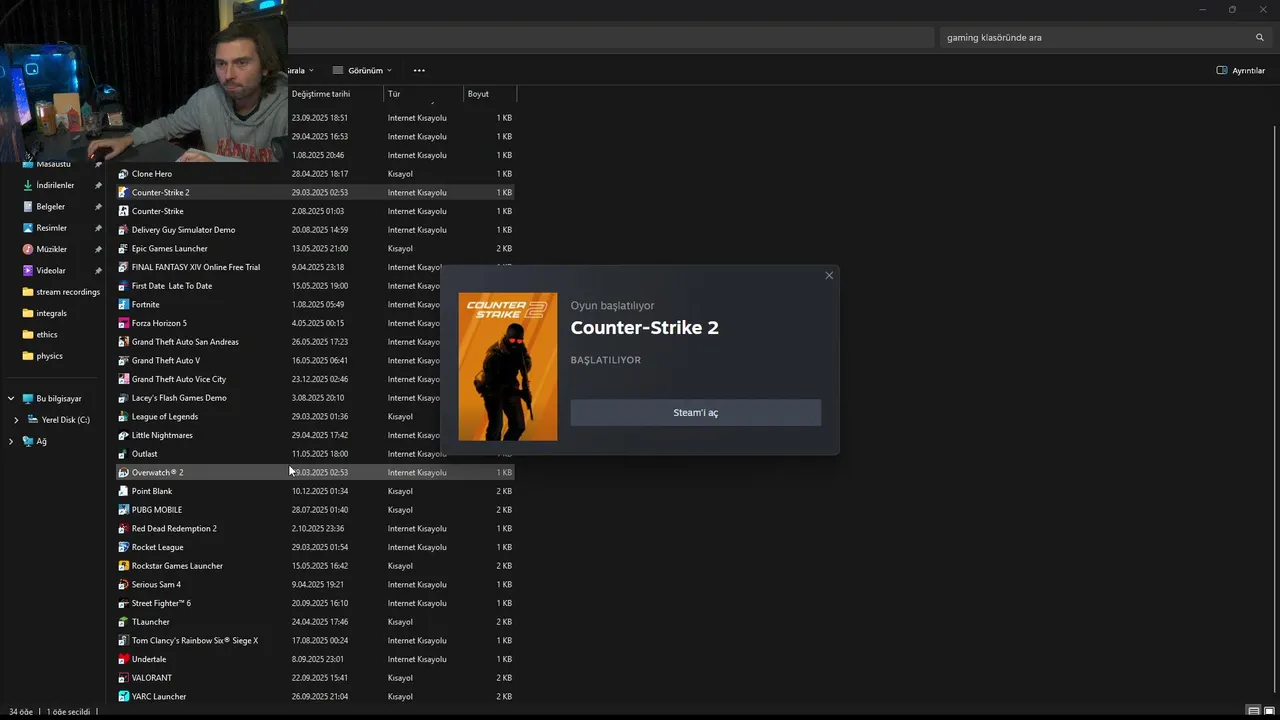Select the Red Dead Redemption 2 icon
The width and height of the screenshot is (1280, 720).
coord(123,528)
